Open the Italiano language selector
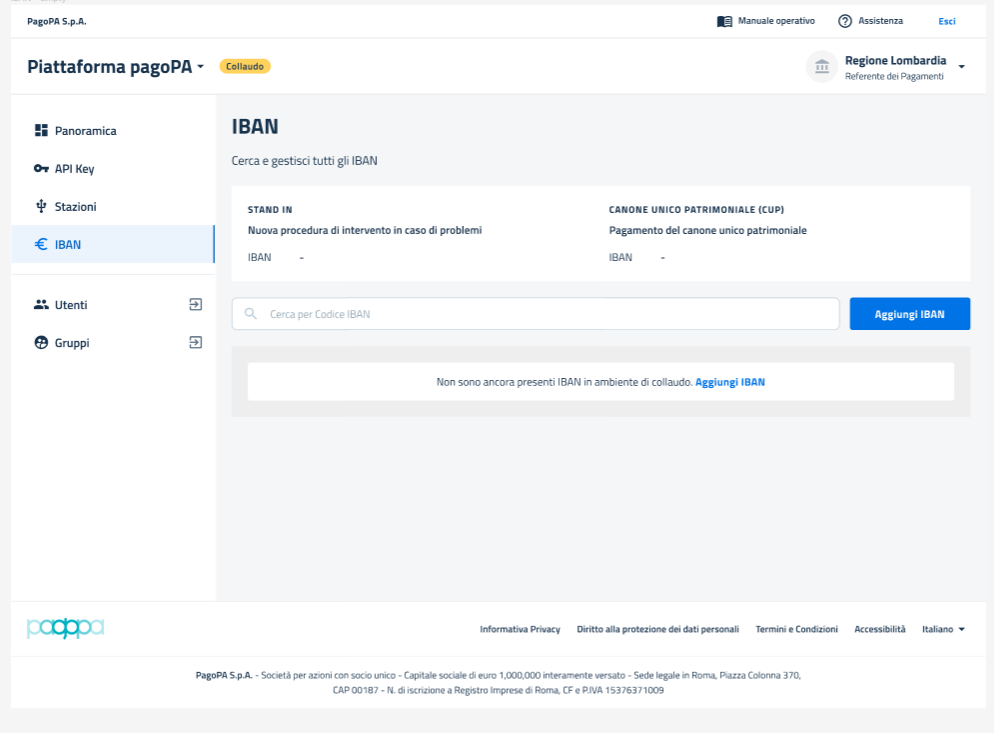This screenshot has width=994, height=733. point(943,629)
